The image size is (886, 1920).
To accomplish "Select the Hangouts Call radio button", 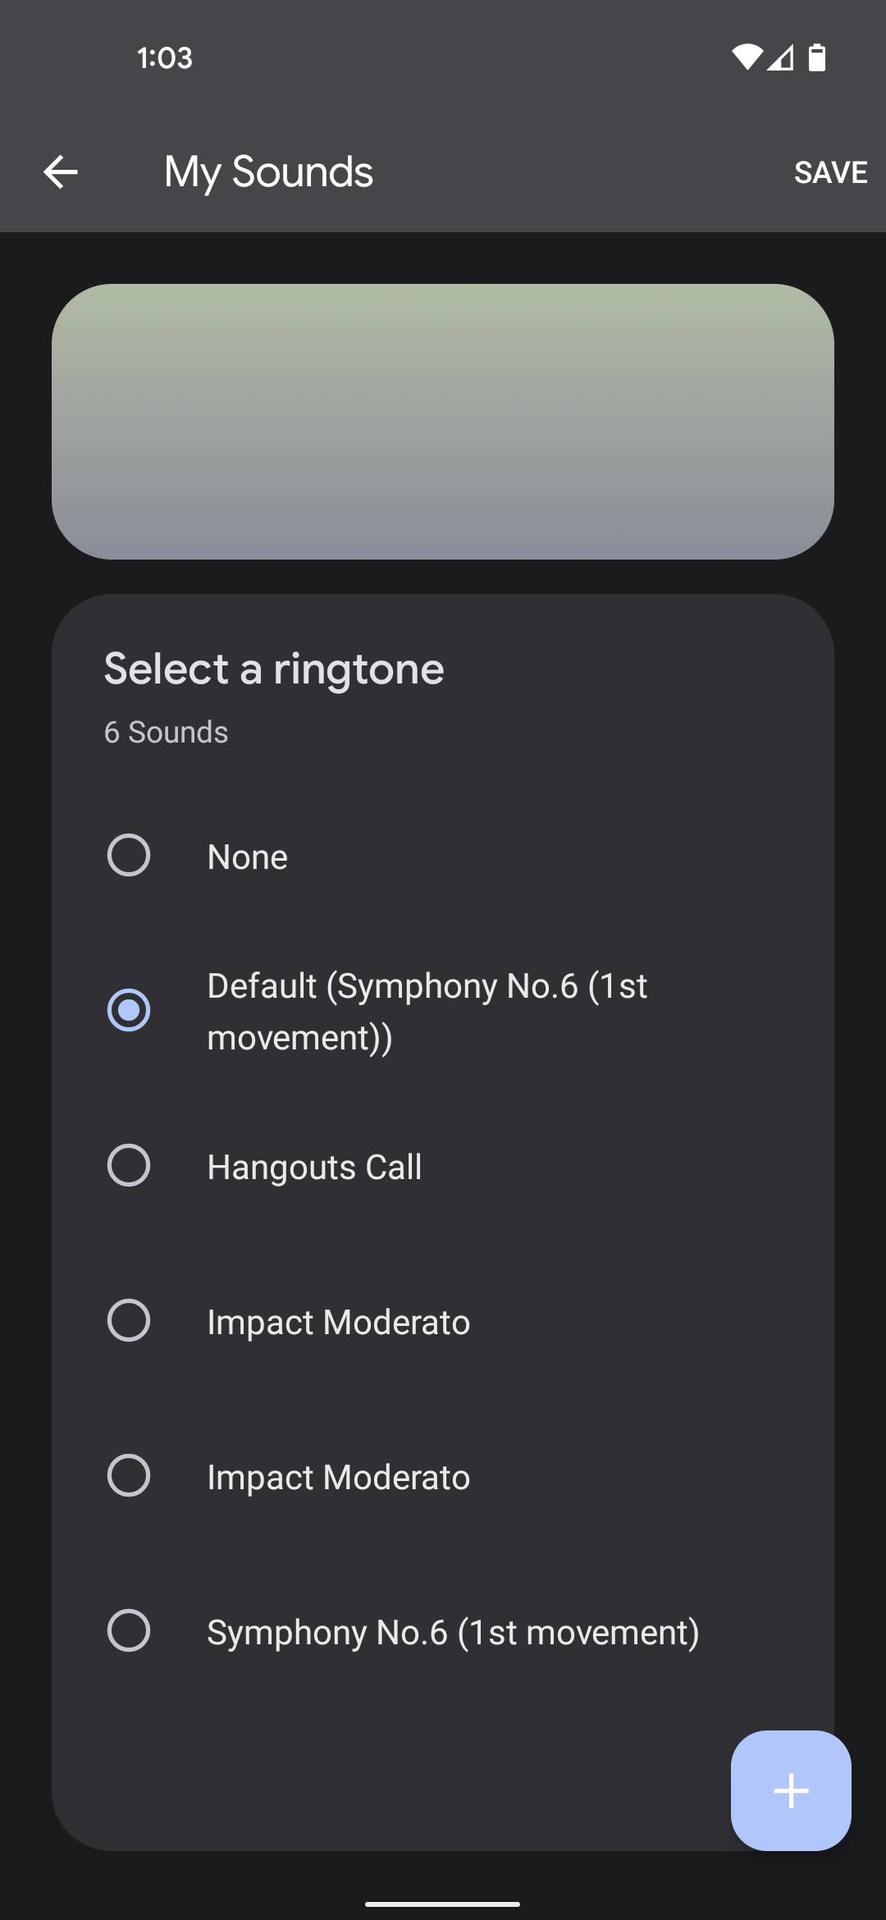I will pos(129,1165).
